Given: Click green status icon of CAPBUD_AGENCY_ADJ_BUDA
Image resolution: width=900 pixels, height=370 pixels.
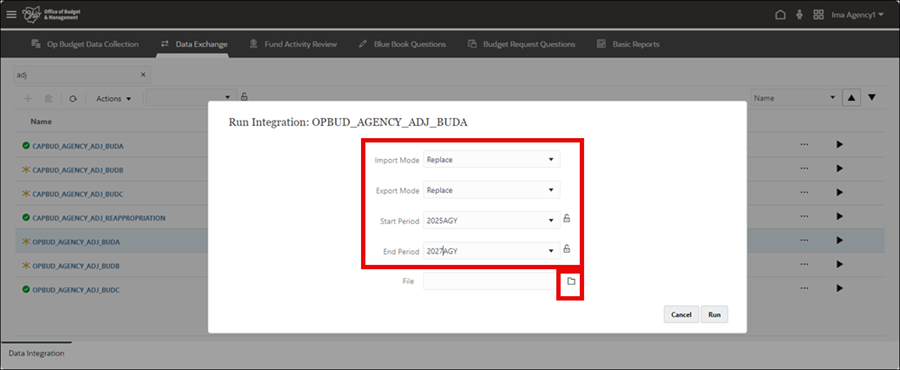Looking at the screenshot, I should click(26, 146).
